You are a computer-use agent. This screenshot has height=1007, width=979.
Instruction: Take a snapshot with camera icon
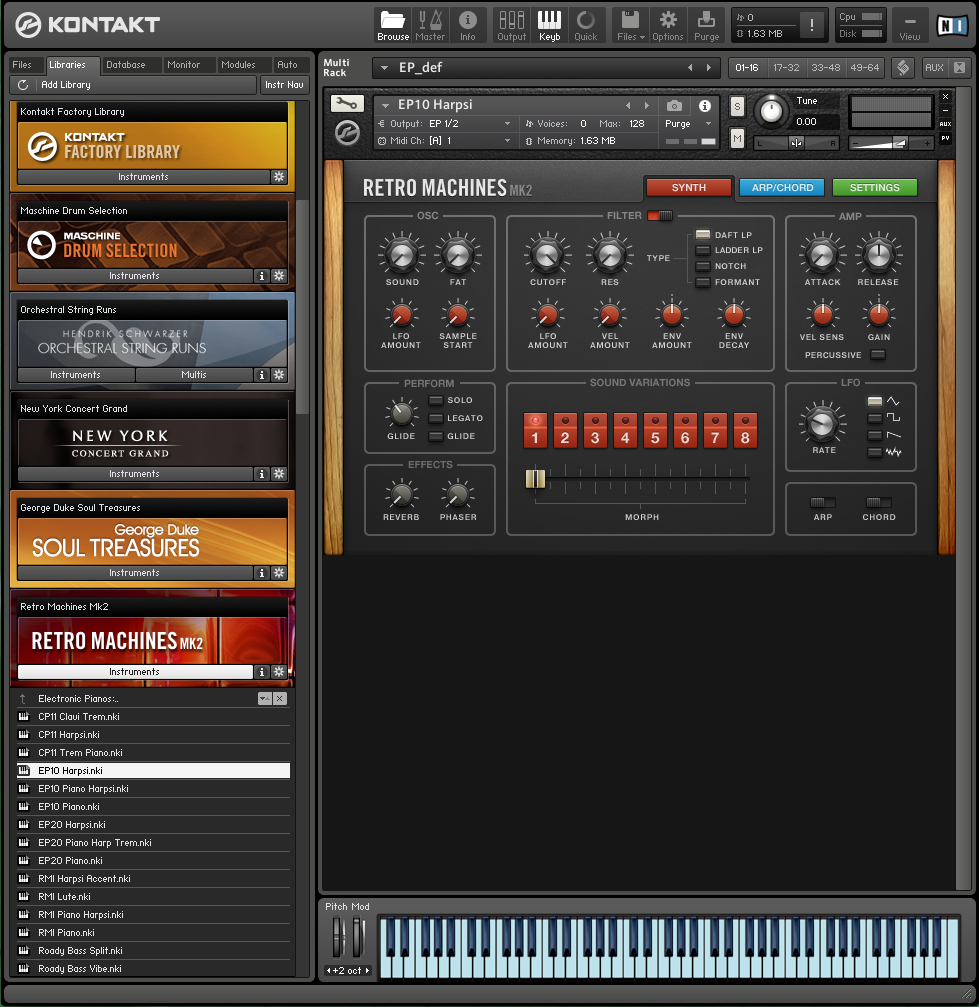pos(674,105)
